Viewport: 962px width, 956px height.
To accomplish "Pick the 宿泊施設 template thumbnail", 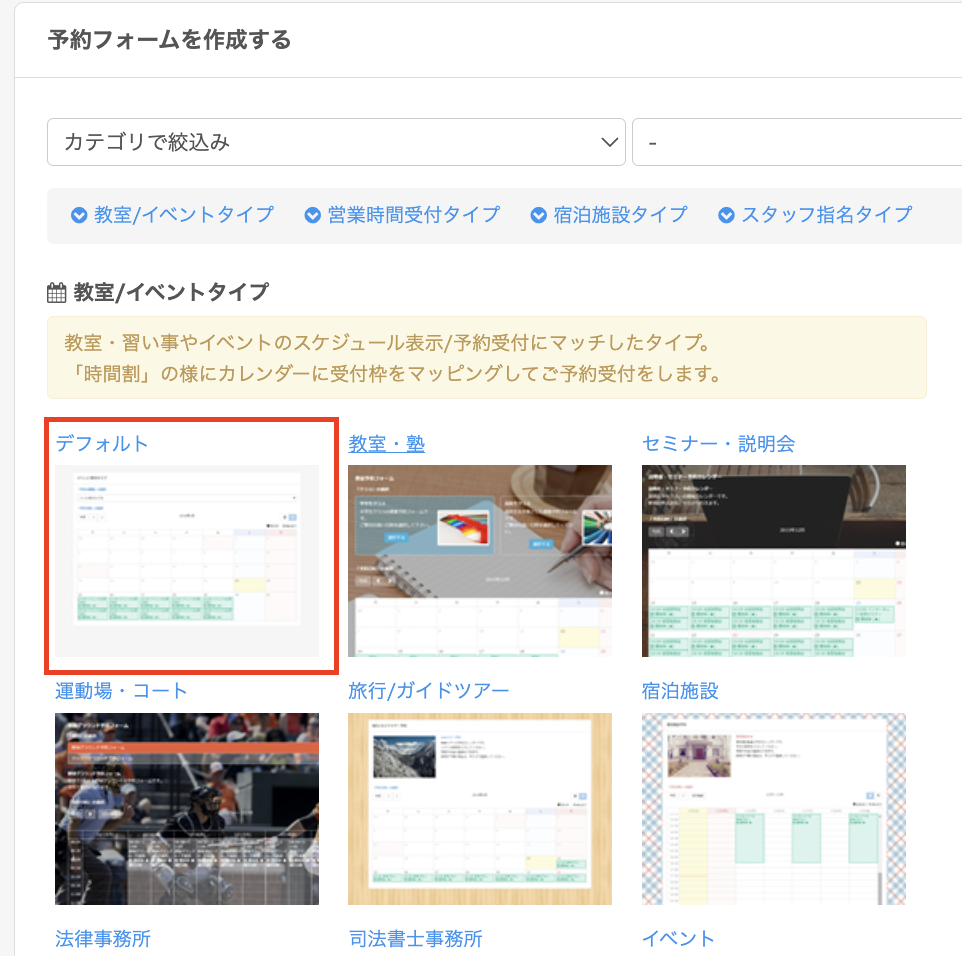I will click(x=774, y=808).
